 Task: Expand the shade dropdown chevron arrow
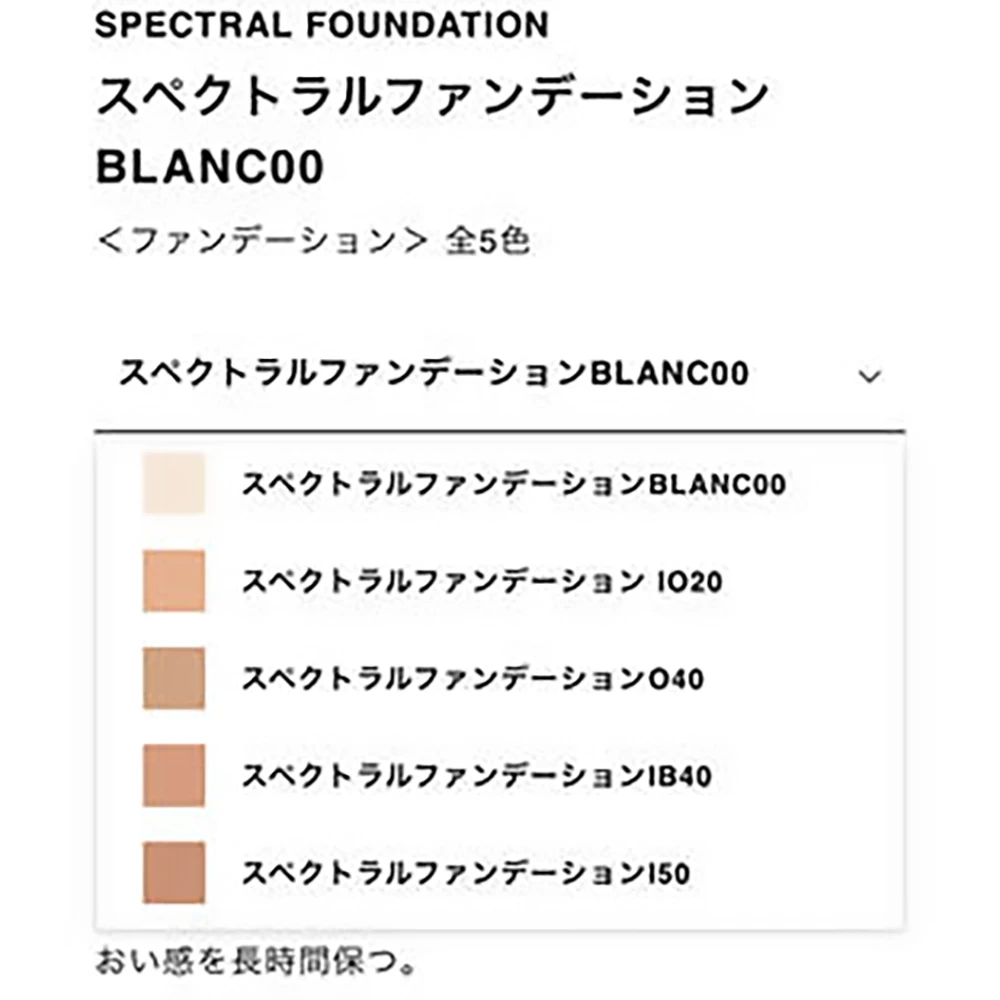click(870, 377)
